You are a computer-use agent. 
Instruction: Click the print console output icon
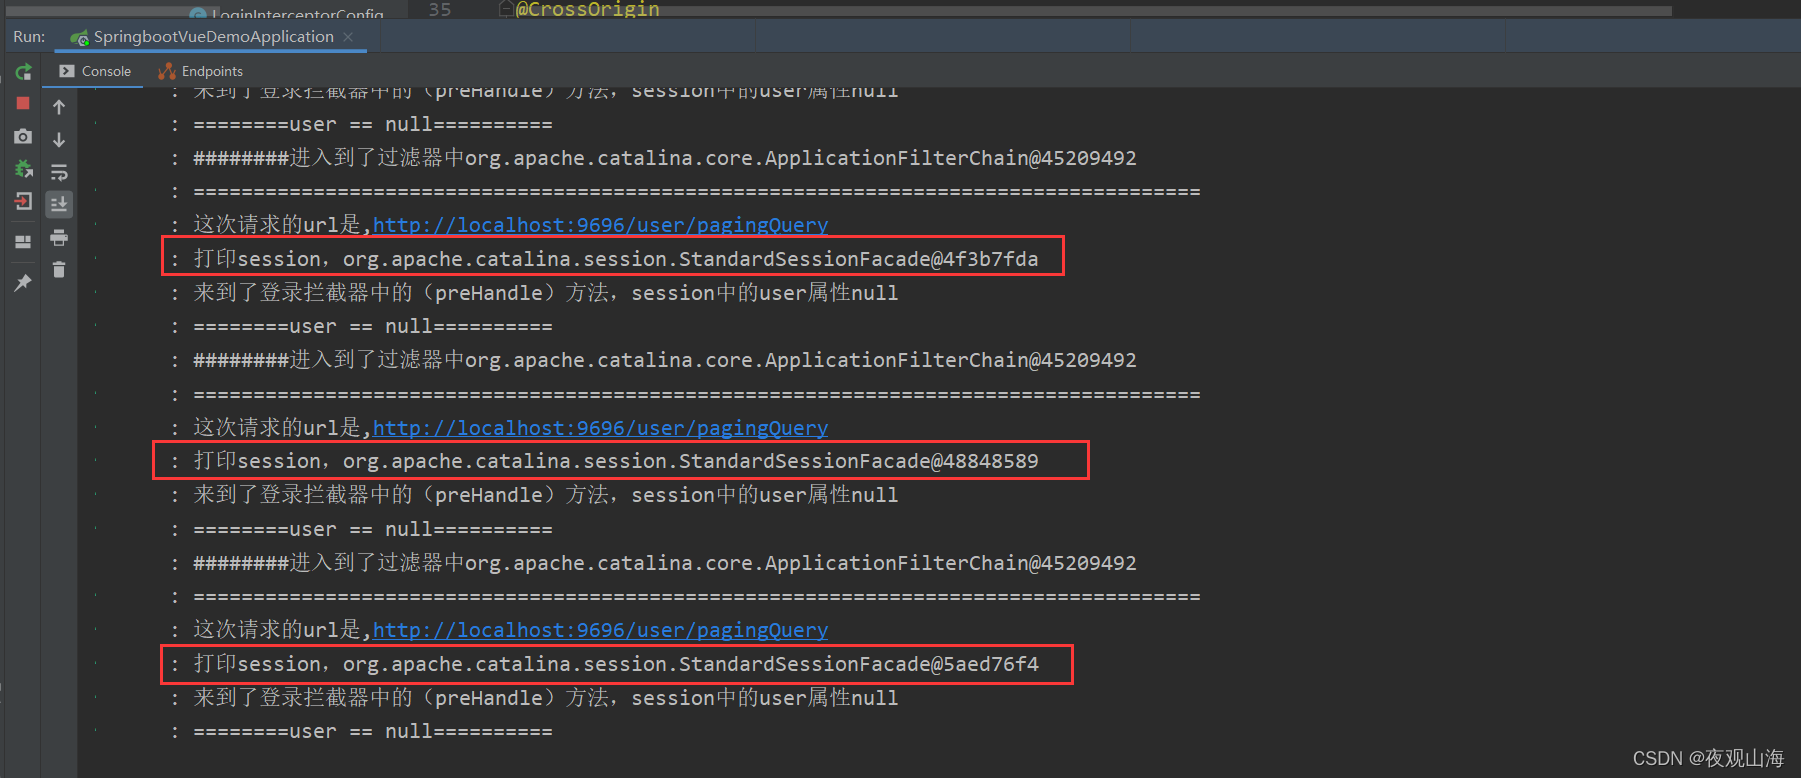(x=59, y=237)
